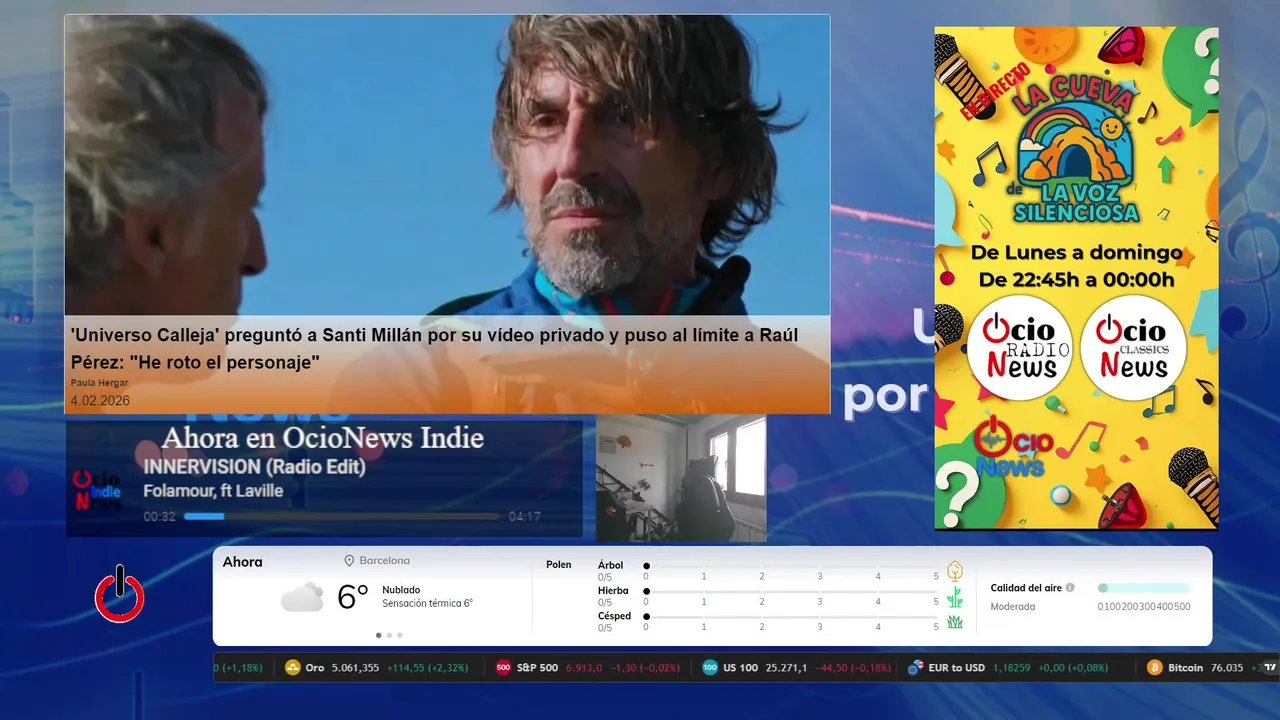
Task: Click the Árbol pollen level slider
Action: tap(792, 566)
